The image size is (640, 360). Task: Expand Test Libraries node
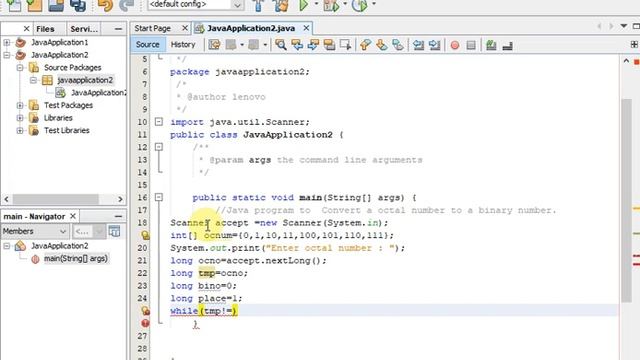click(20, 131)
